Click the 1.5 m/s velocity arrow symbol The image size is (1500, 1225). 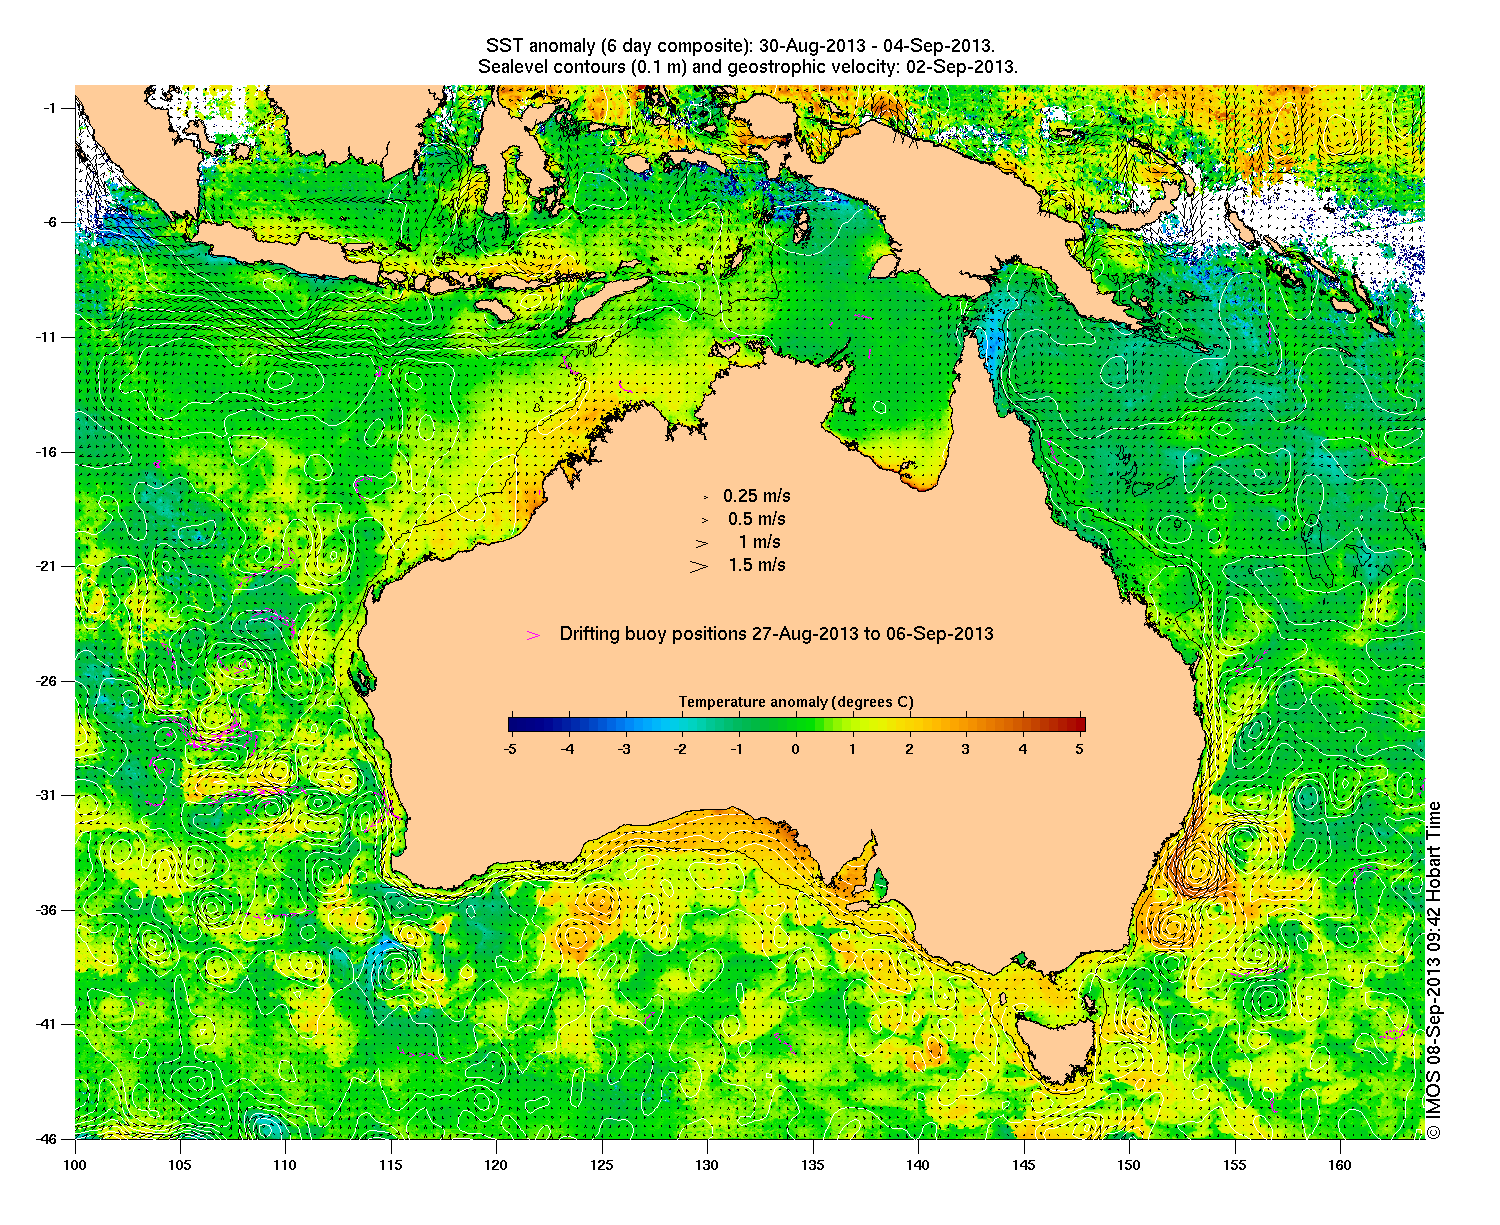click(699, 566)
